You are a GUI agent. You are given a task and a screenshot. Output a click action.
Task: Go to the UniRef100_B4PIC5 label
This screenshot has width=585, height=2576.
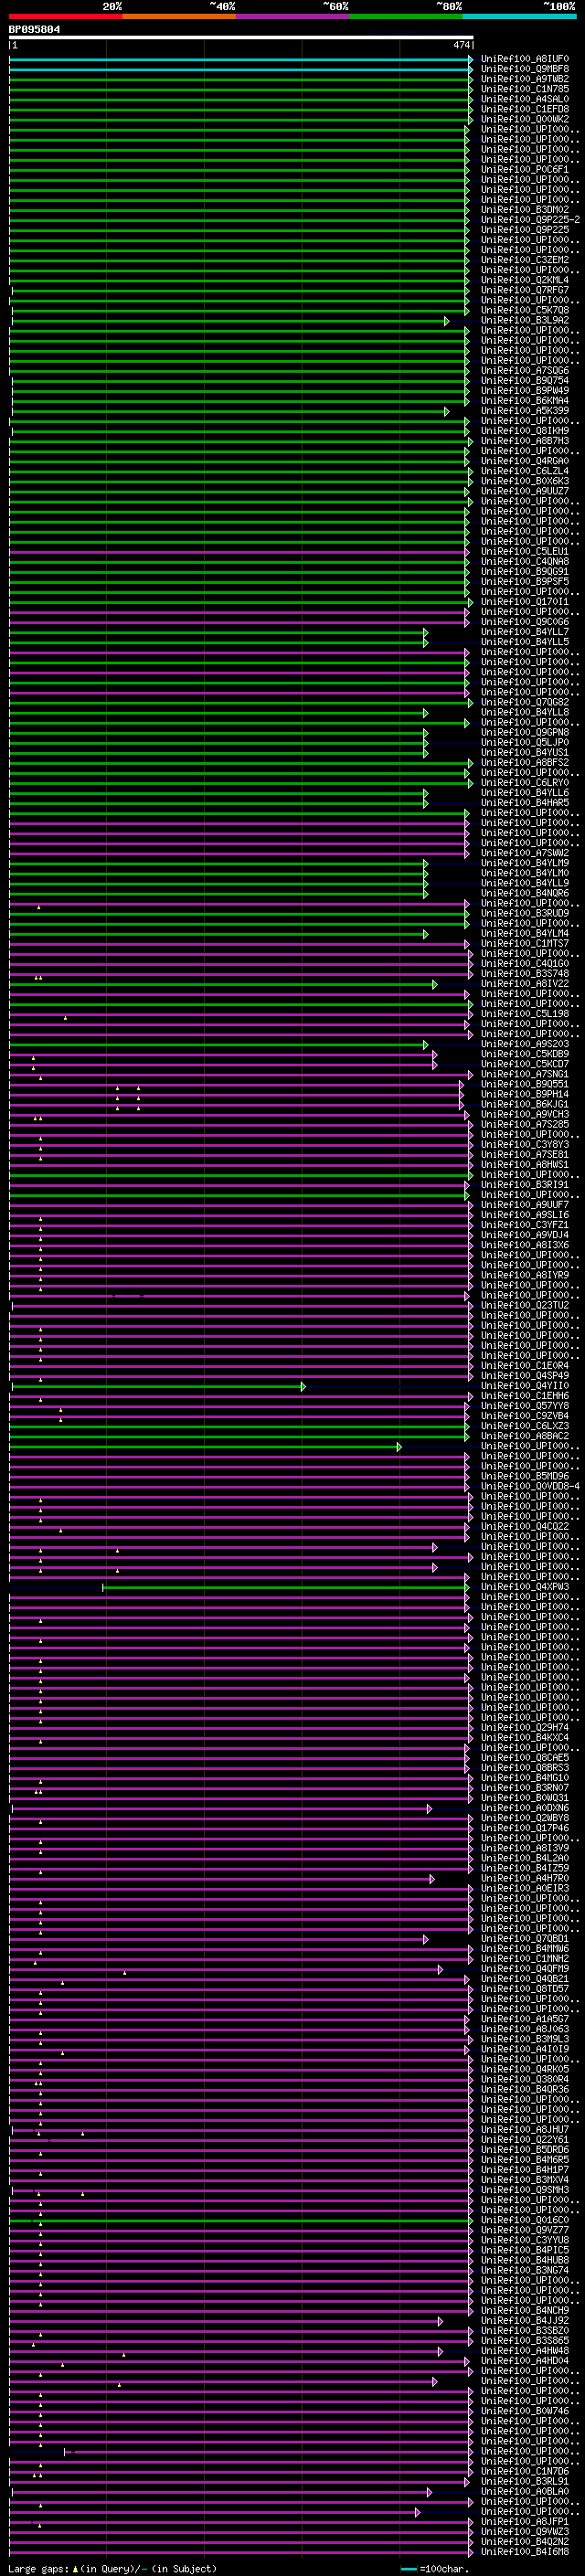pyautogui.click(x=524, y=2250)
